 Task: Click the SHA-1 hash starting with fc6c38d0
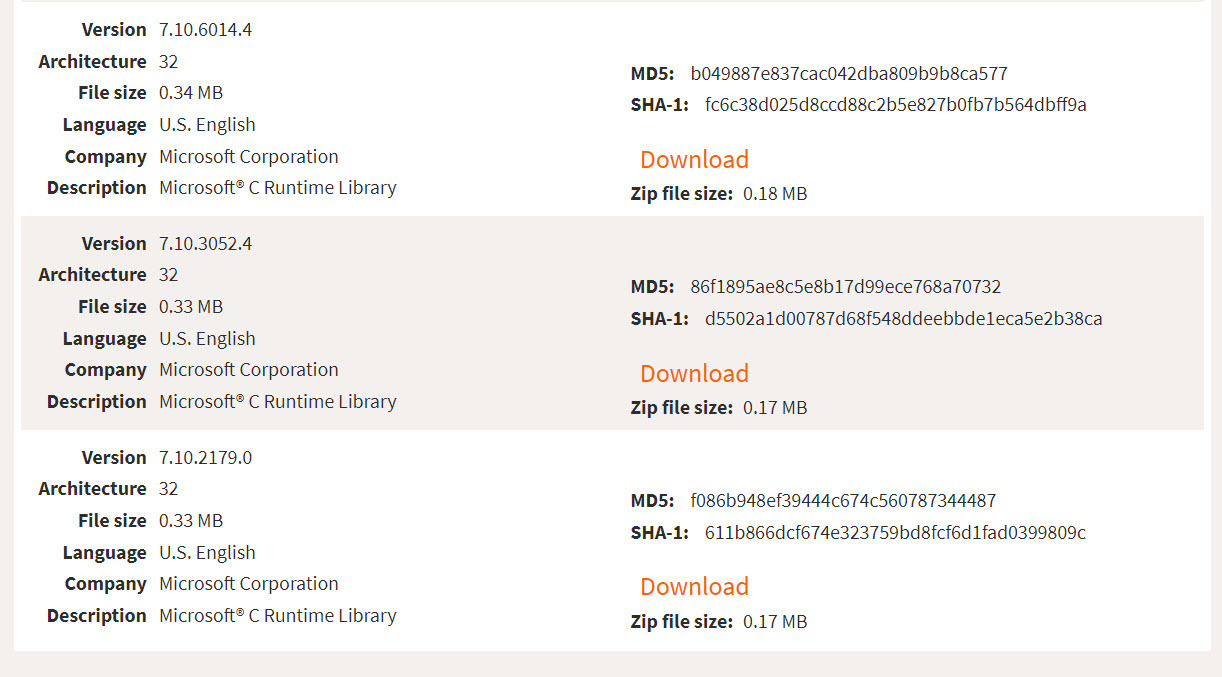pyautogui.click(x=895, y=105)
